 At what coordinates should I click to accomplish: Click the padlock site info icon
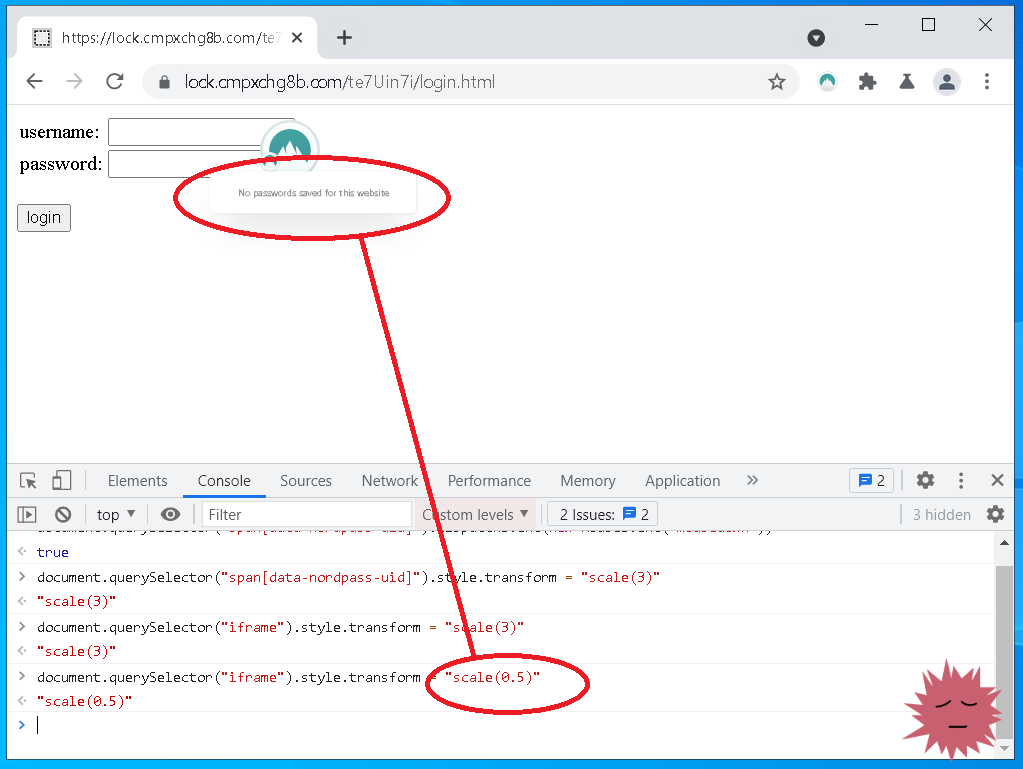(x=164, y=82)
